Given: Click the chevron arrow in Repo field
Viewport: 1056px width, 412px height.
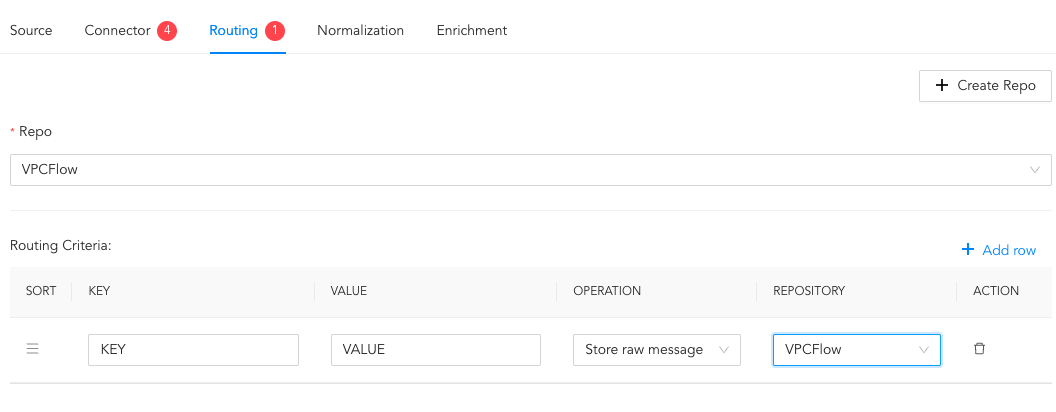Looking at the screenshot, I should click(1035, 170).
